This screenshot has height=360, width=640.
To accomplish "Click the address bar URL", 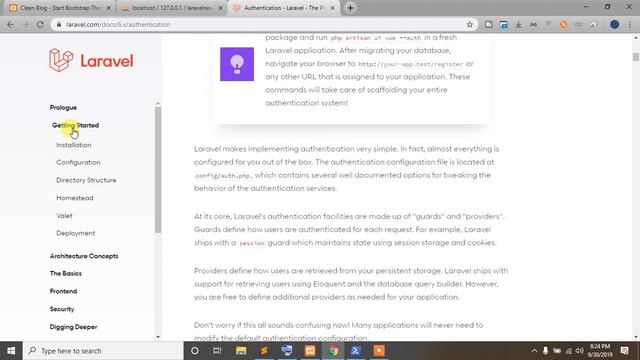I will 118,24.
